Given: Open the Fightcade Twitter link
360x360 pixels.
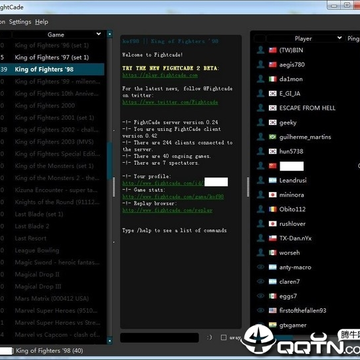Looking at the screenshot, I should point(170,102).
